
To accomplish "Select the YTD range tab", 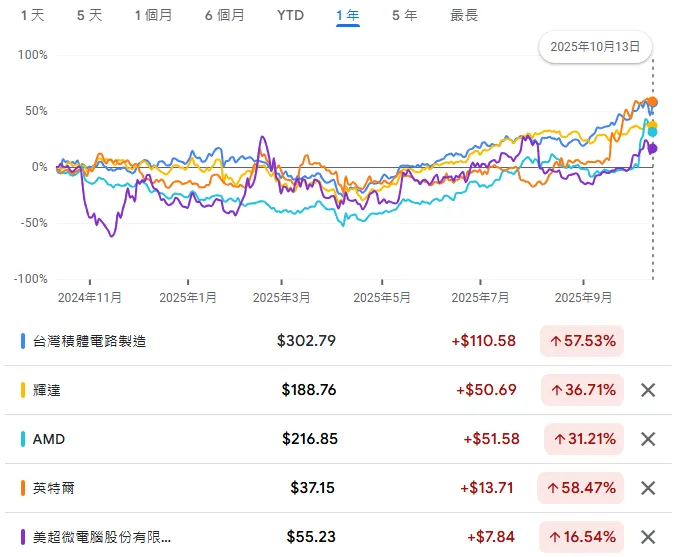I will pos(291,15).
